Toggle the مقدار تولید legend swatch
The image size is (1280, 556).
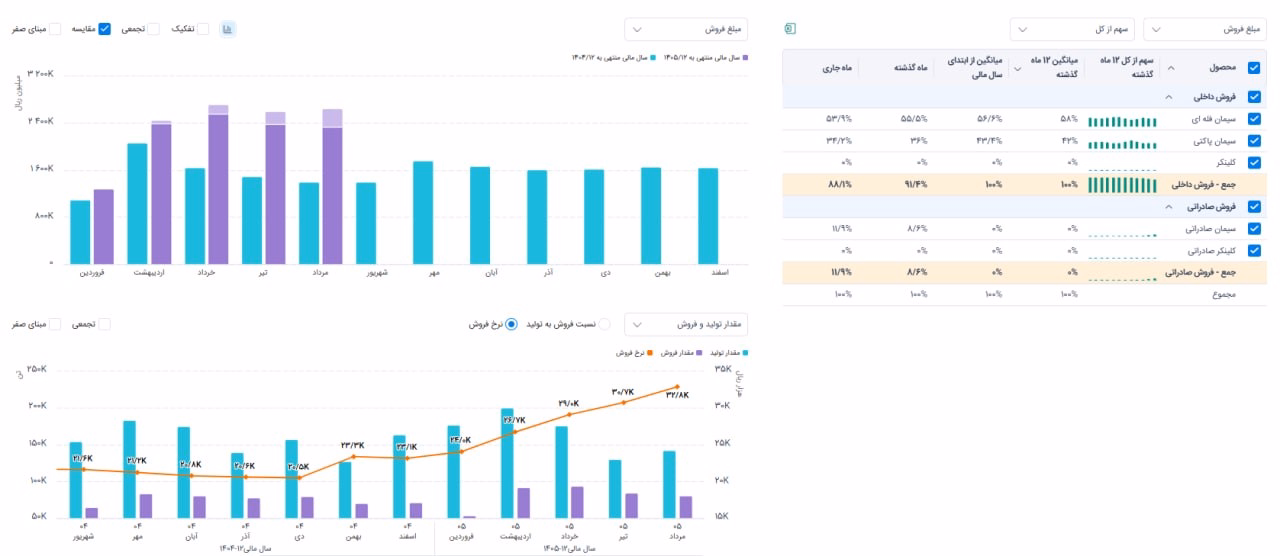[x=746, y=353]
